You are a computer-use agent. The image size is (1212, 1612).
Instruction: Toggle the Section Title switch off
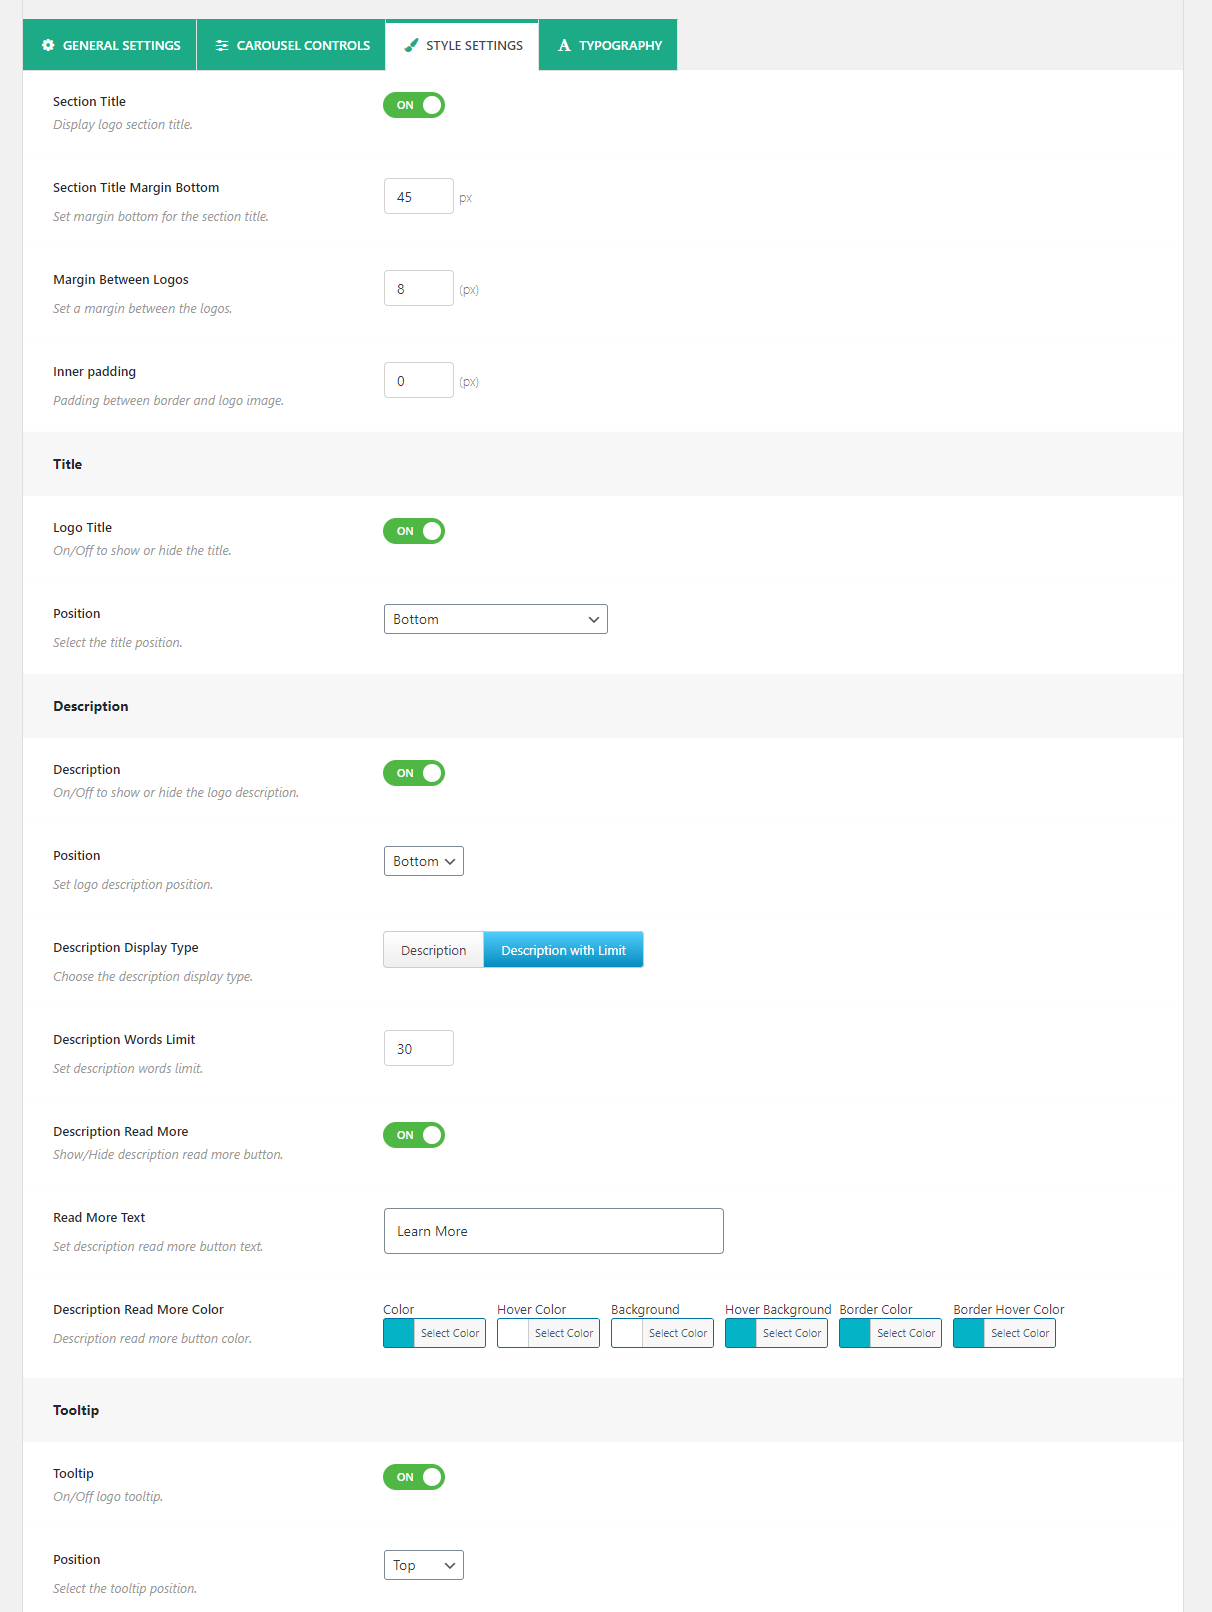coord(414,105)
